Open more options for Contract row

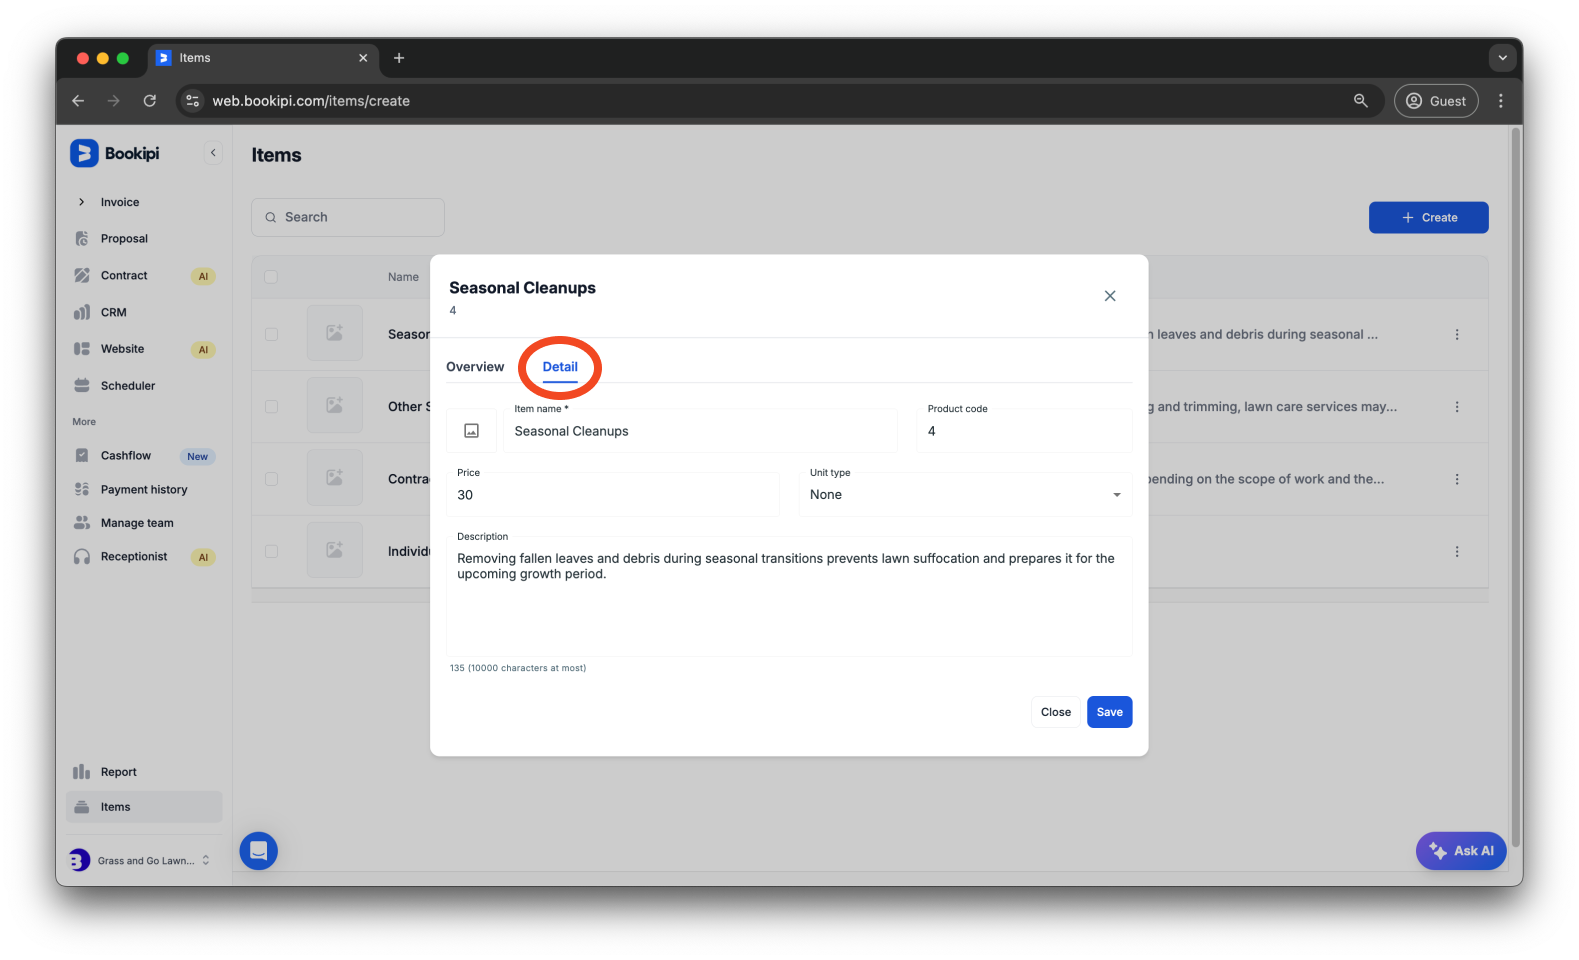1457,479
